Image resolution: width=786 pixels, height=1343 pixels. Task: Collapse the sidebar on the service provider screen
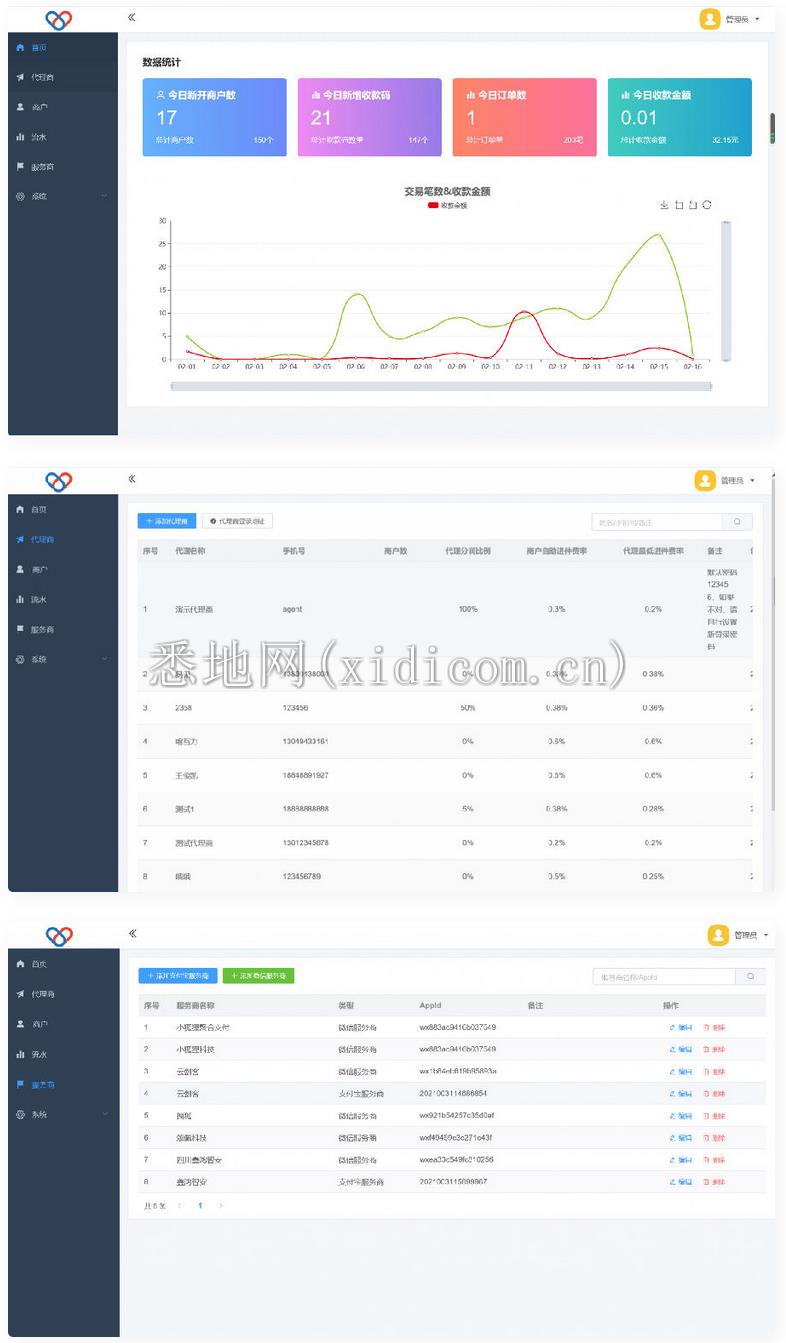click(x=132, y=934)
